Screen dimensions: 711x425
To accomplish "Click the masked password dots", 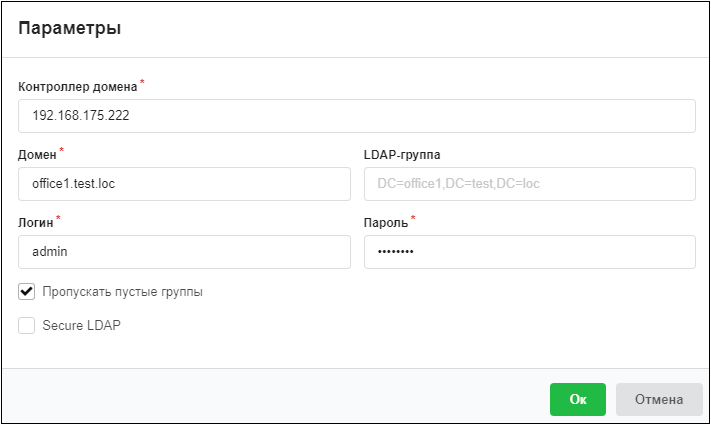I will coord(396,252).
